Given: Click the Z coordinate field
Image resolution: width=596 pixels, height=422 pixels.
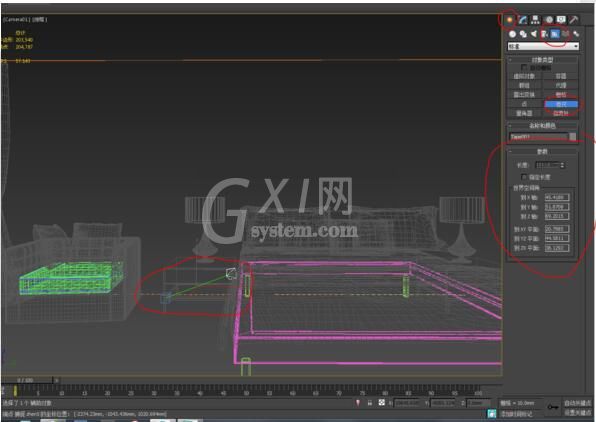Looking at the screenshot, I should click(x=479, y=403).
